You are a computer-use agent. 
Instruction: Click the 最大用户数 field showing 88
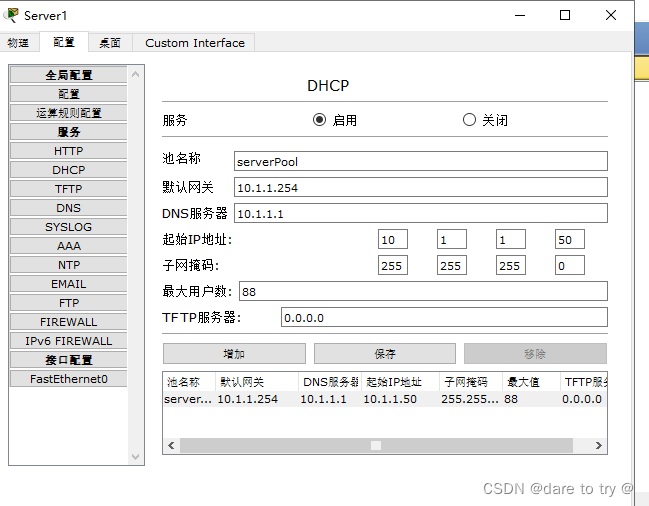point(423,292)
